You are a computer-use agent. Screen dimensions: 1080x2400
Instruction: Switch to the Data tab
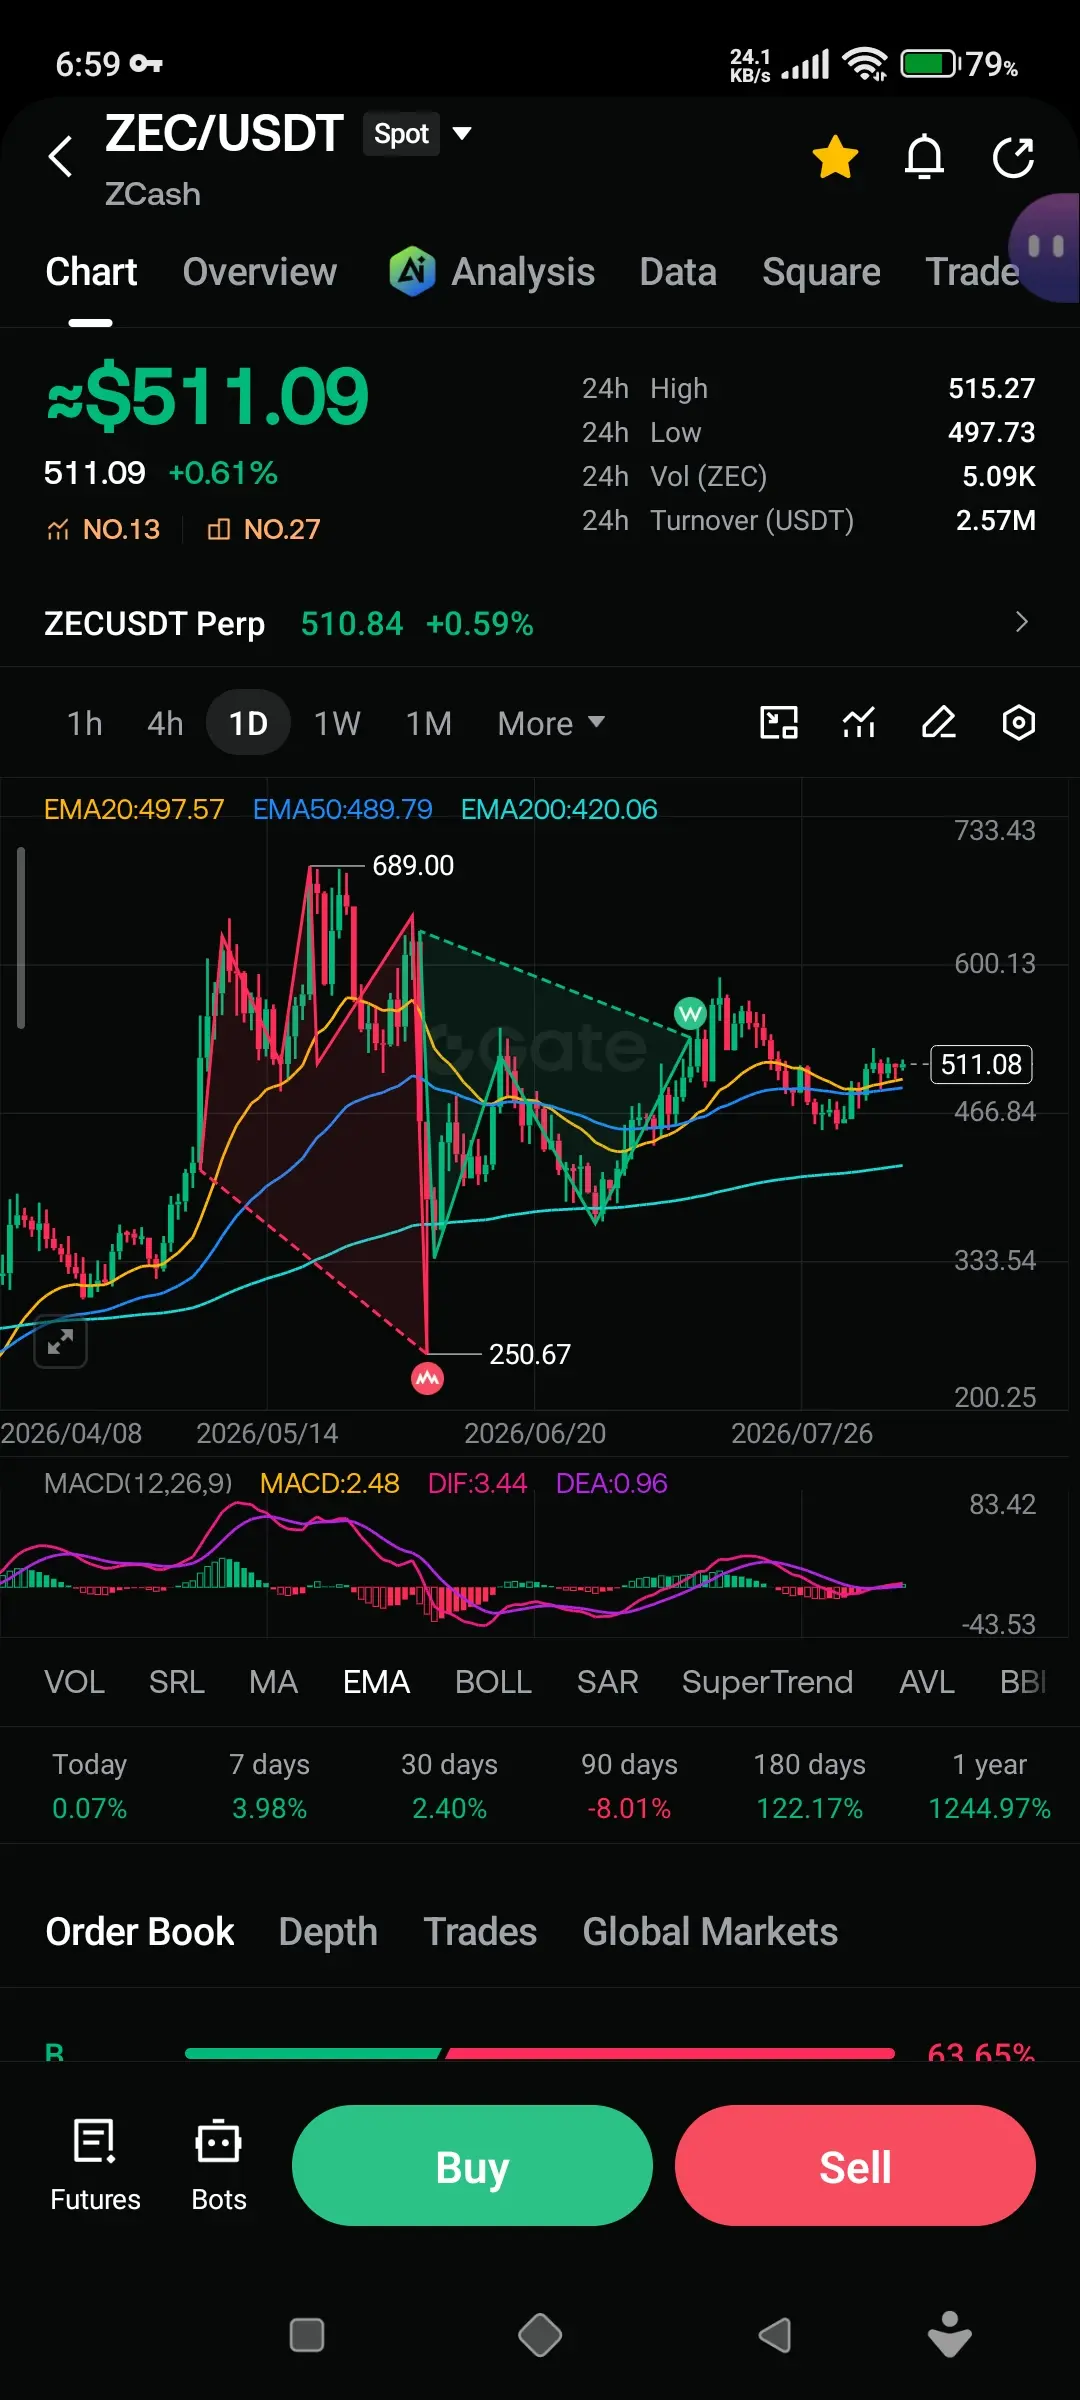678,272
